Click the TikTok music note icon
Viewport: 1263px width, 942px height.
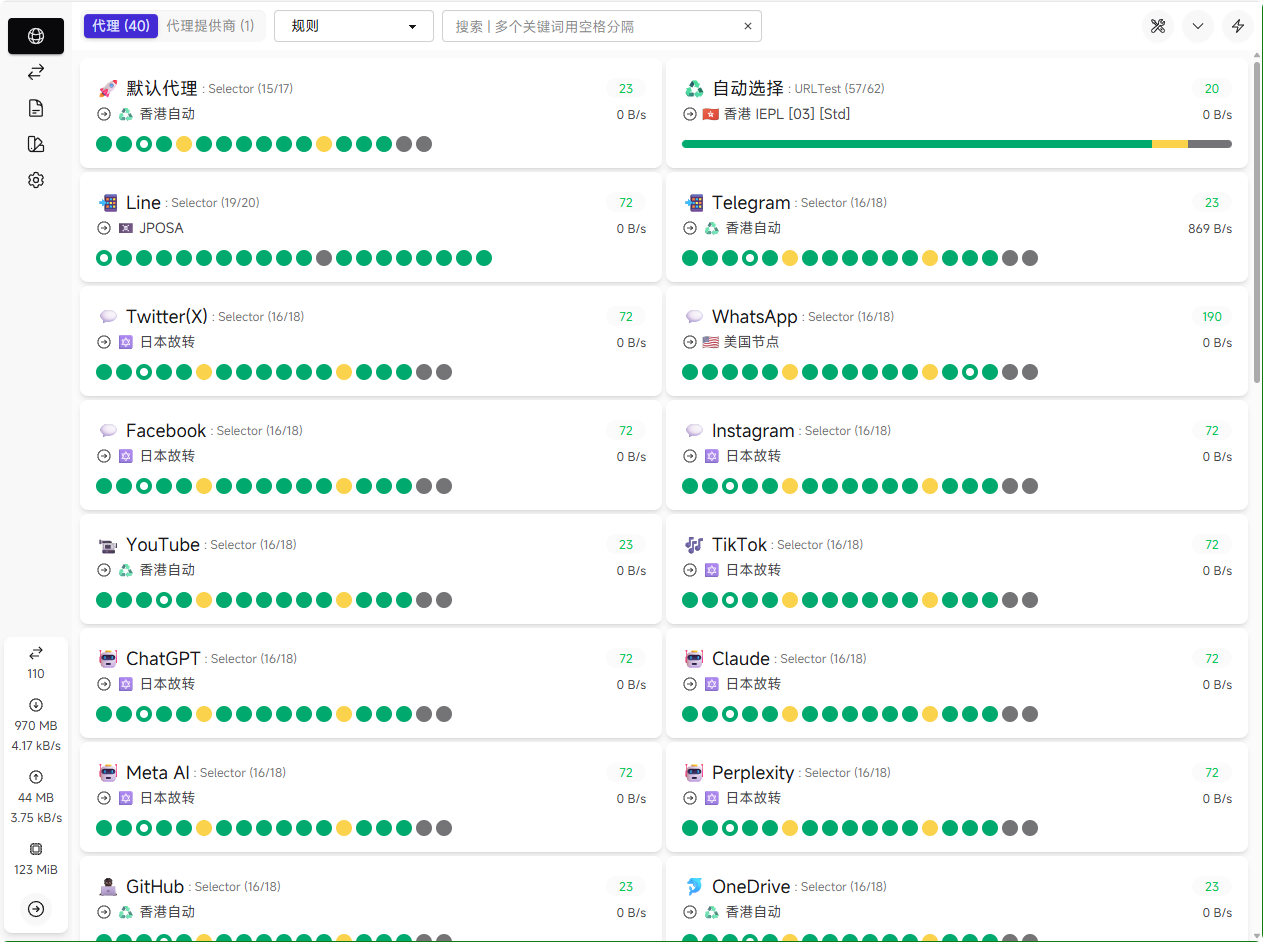pyautogui.click(x=694, y=544)
